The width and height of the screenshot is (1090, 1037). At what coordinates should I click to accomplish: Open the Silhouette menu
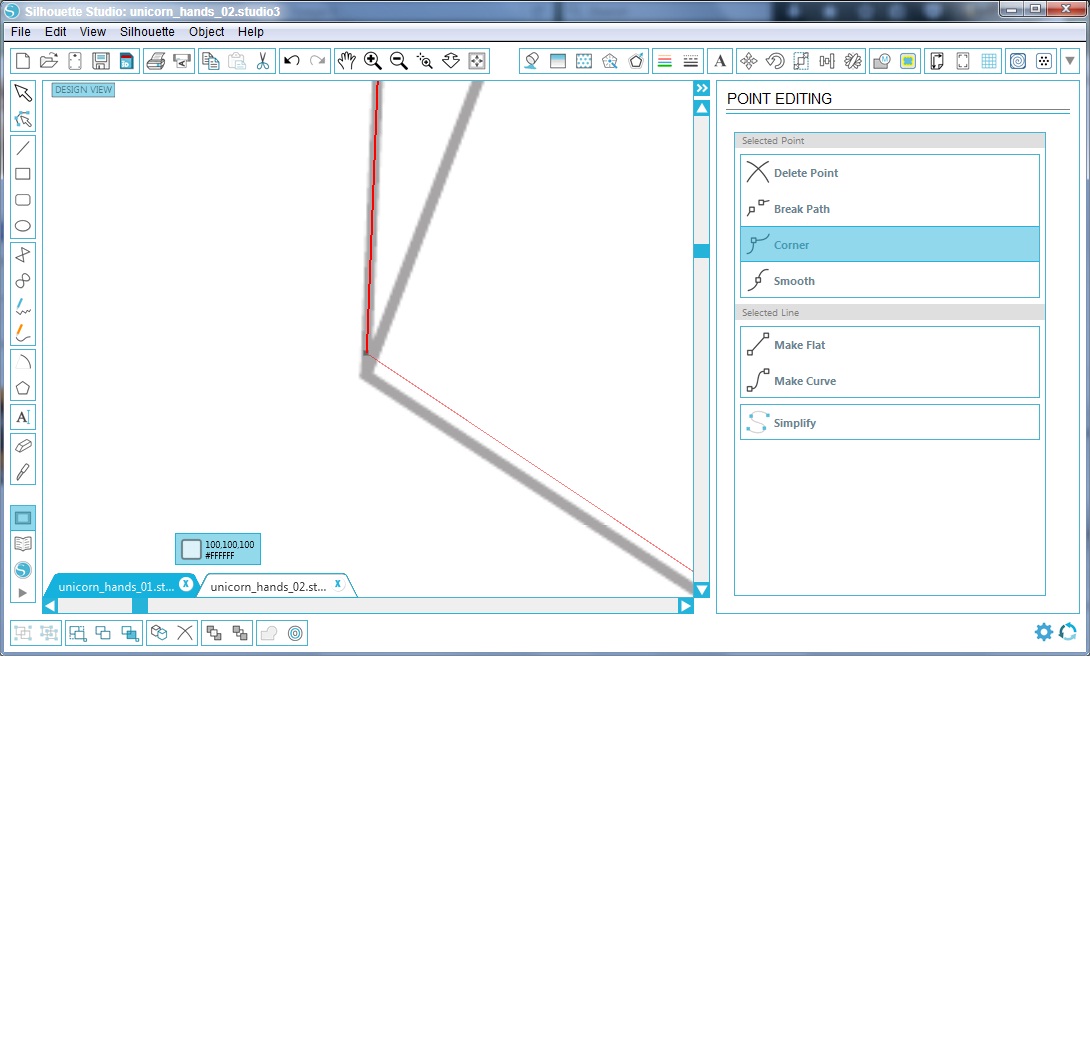coord(147,32)
